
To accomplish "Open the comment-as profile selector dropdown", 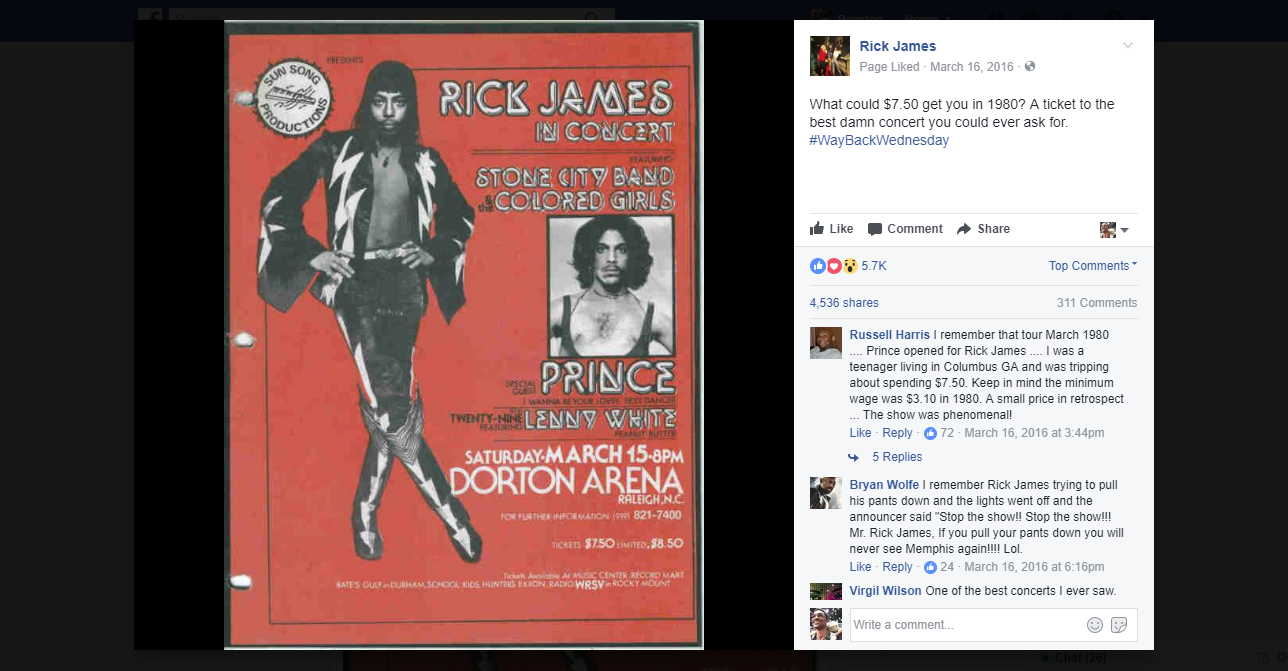I will (1114, 230).
